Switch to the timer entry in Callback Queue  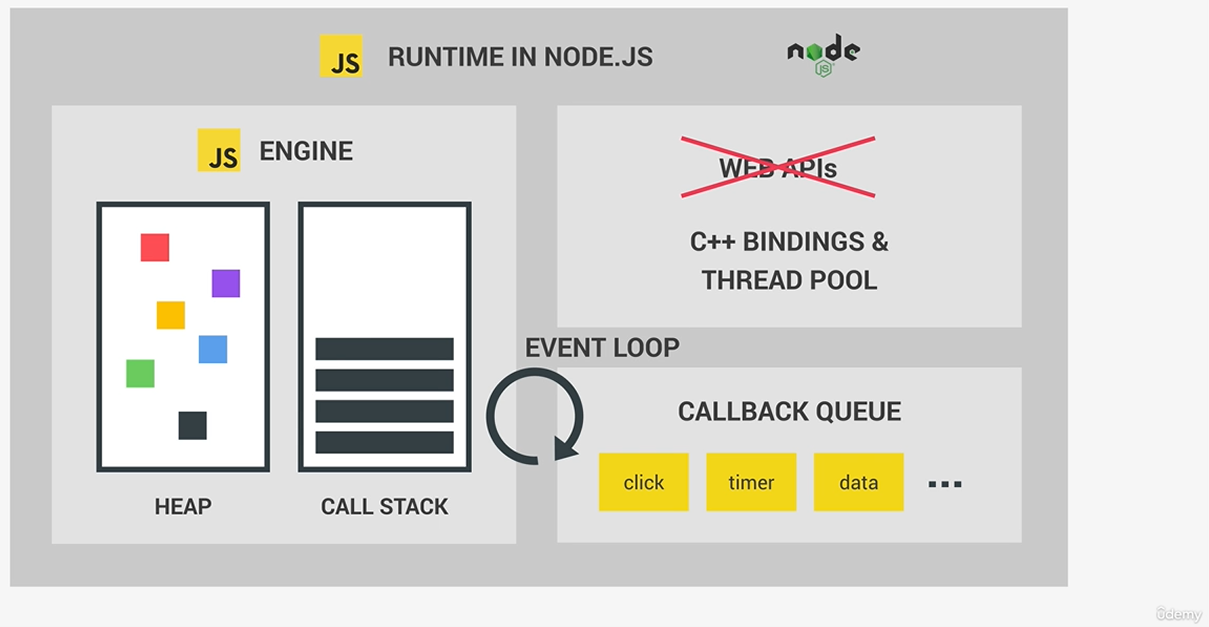pyautogui.click(x=751, y=482)
